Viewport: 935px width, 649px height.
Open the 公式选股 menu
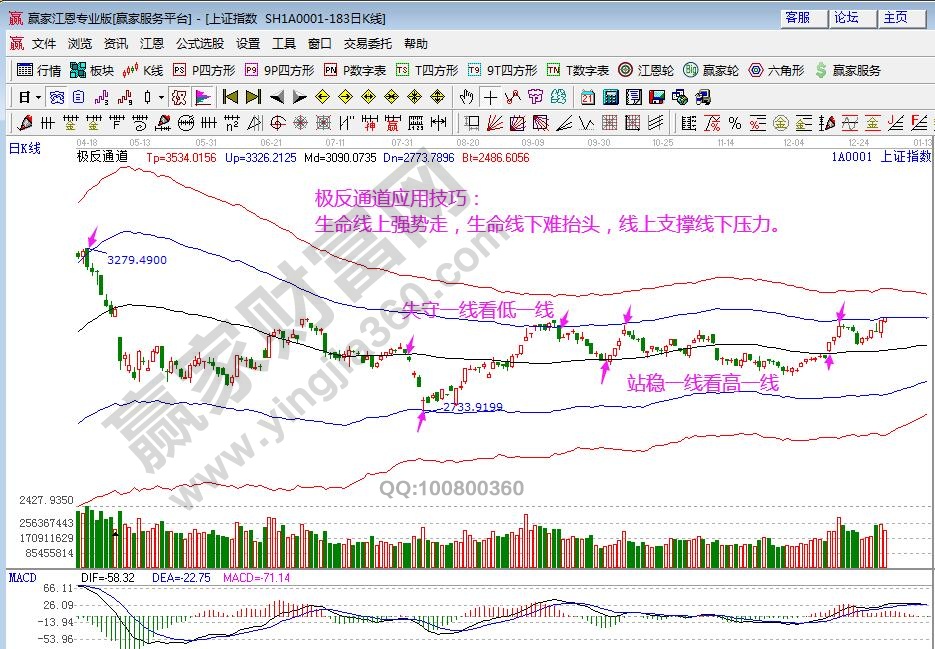pos(200,44)
